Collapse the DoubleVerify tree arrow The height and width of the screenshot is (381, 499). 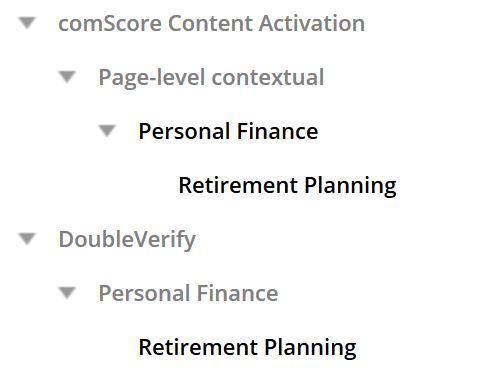(27, 239)
